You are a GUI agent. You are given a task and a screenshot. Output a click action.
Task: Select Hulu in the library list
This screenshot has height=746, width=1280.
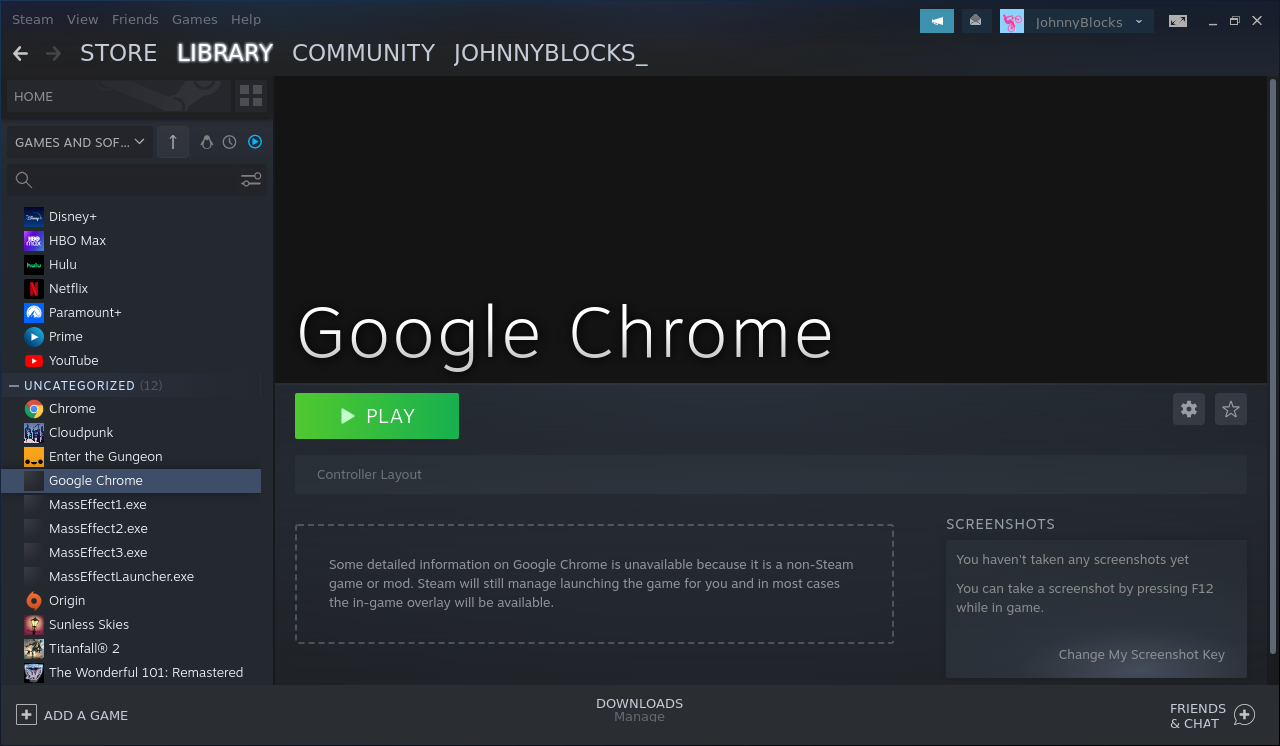[x=131, y=264]
